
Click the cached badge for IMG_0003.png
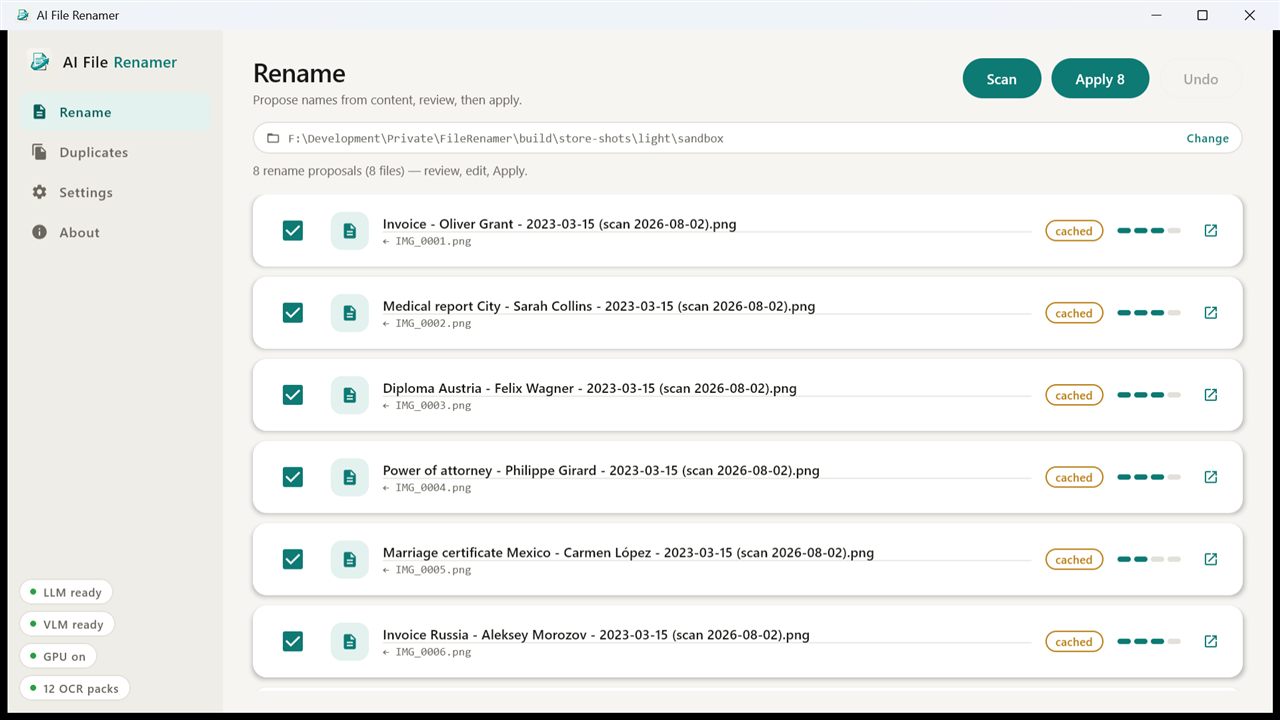[x=1074, y=395]
